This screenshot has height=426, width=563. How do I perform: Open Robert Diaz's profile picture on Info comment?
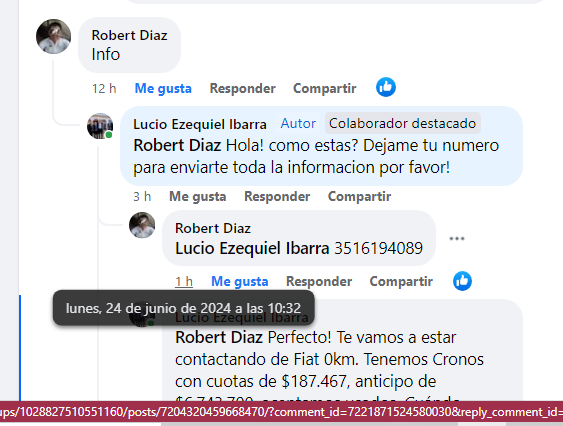click(53, 36)
